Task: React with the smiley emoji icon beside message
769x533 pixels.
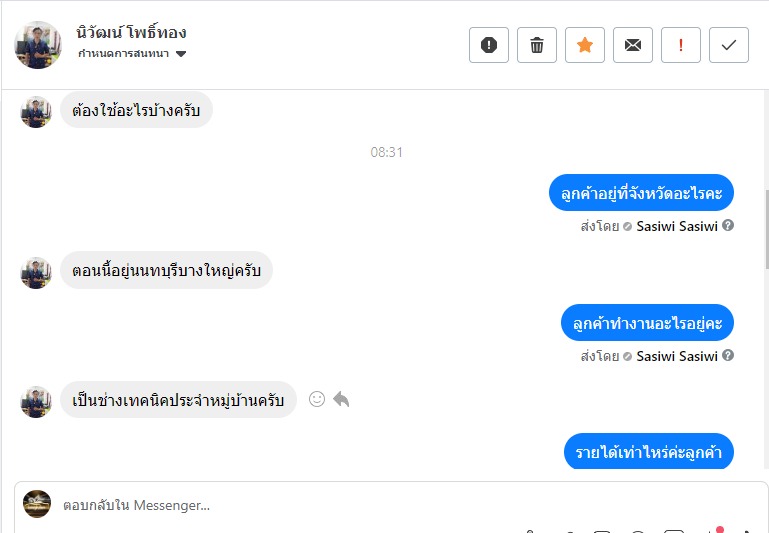Action: click(317, 399)
